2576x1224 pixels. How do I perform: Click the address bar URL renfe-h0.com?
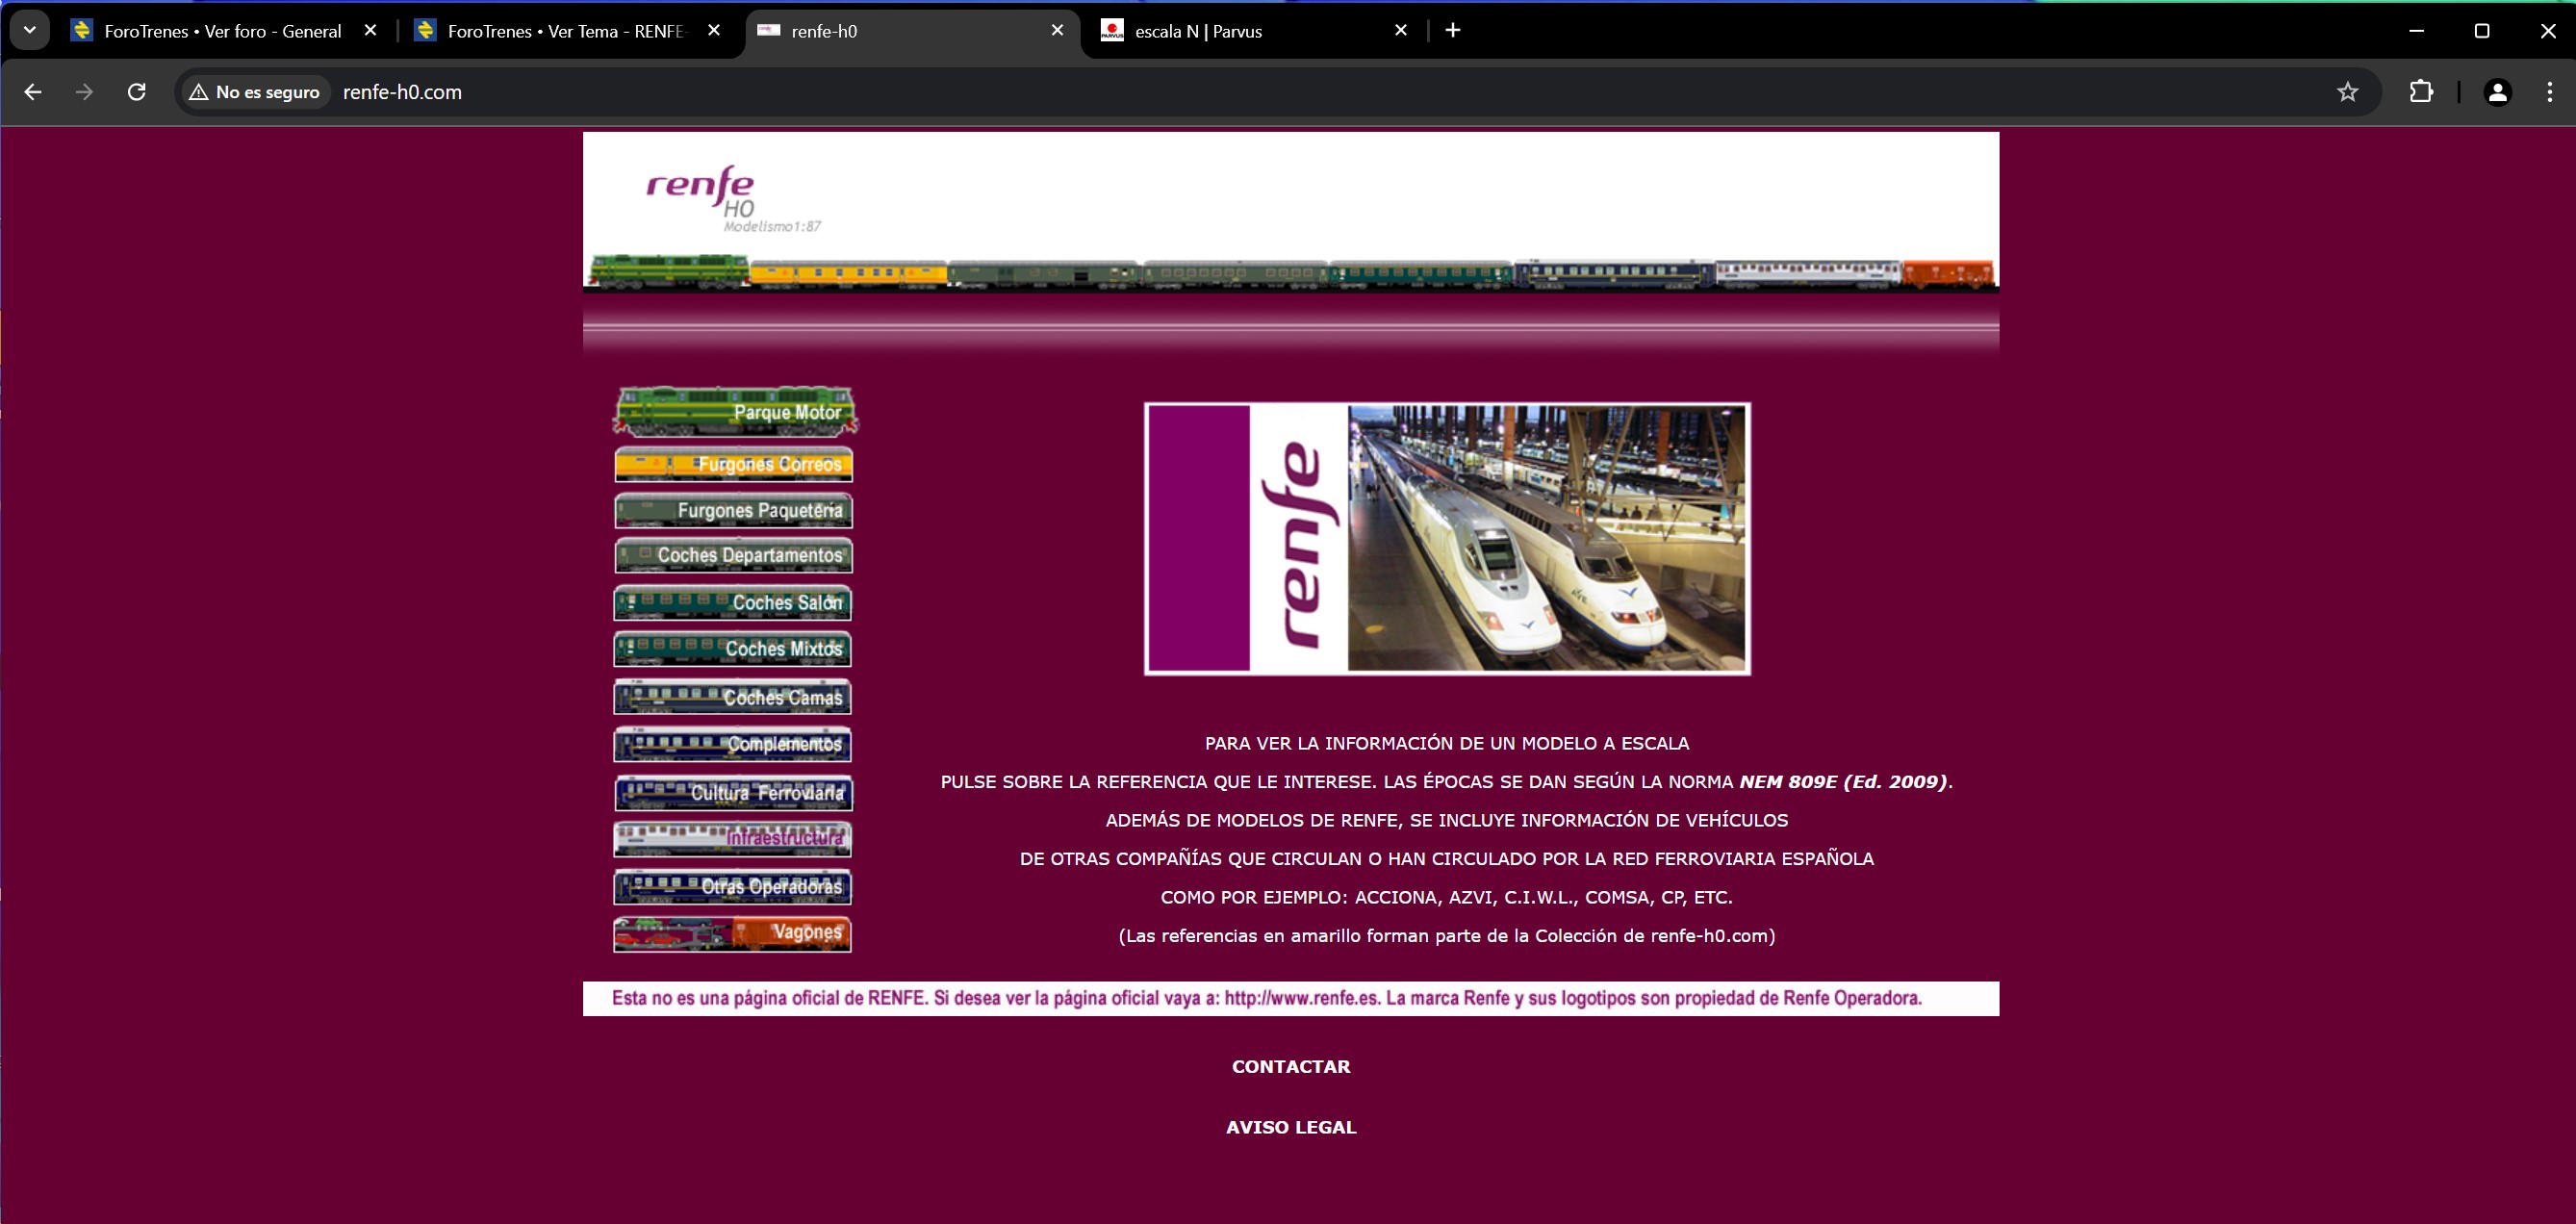(402, 92)
